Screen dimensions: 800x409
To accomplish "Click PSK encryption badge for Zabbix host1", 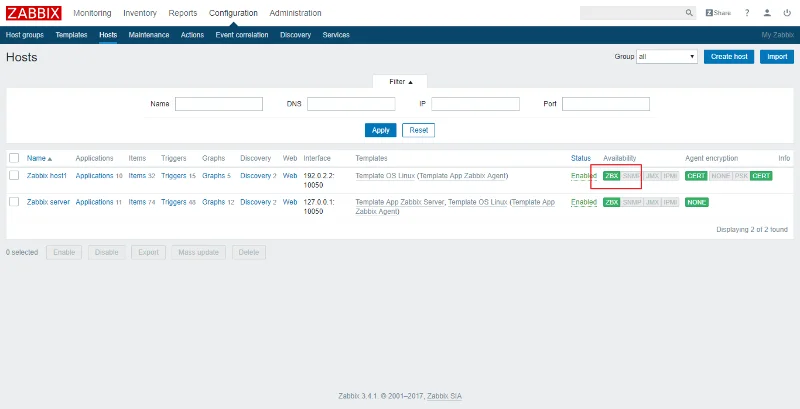I will (741, 176).
